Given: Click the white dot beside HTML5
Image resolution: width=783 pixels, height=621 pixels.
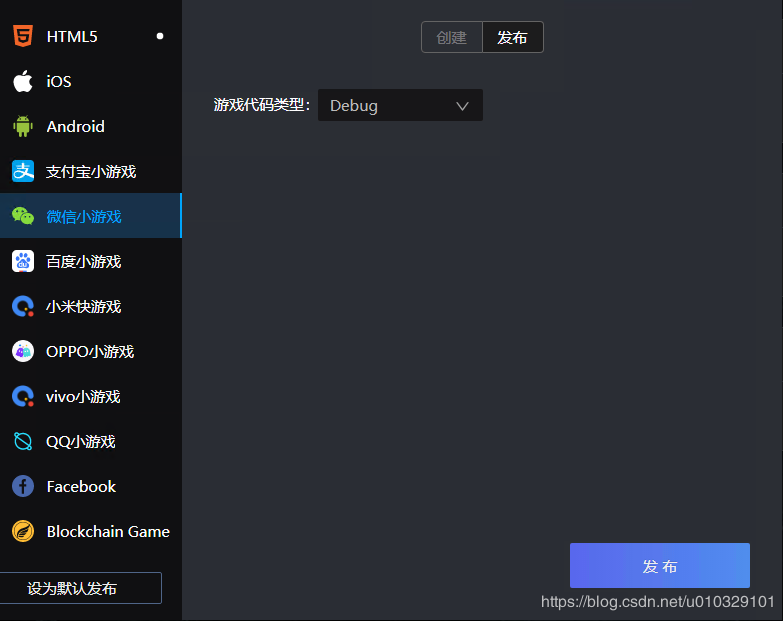Looking at the screenshot, I should 160,37.
